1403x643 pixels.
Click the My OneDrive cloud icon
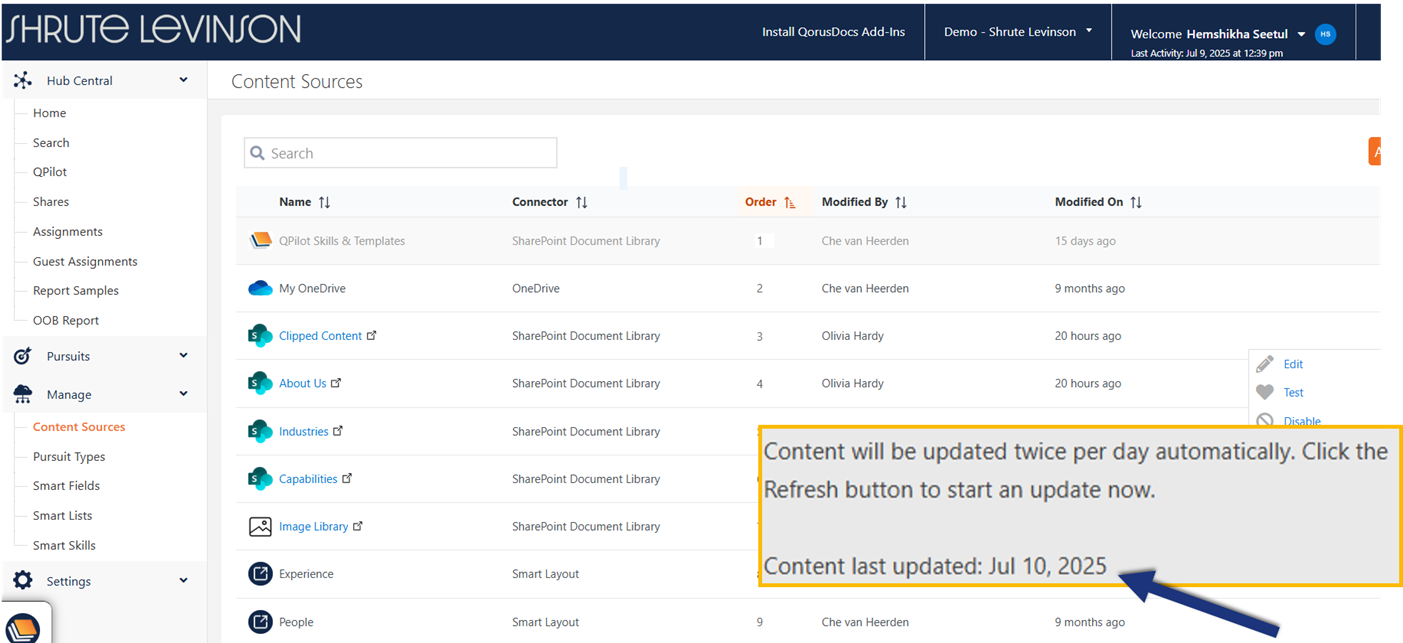(x=260, y=289)
